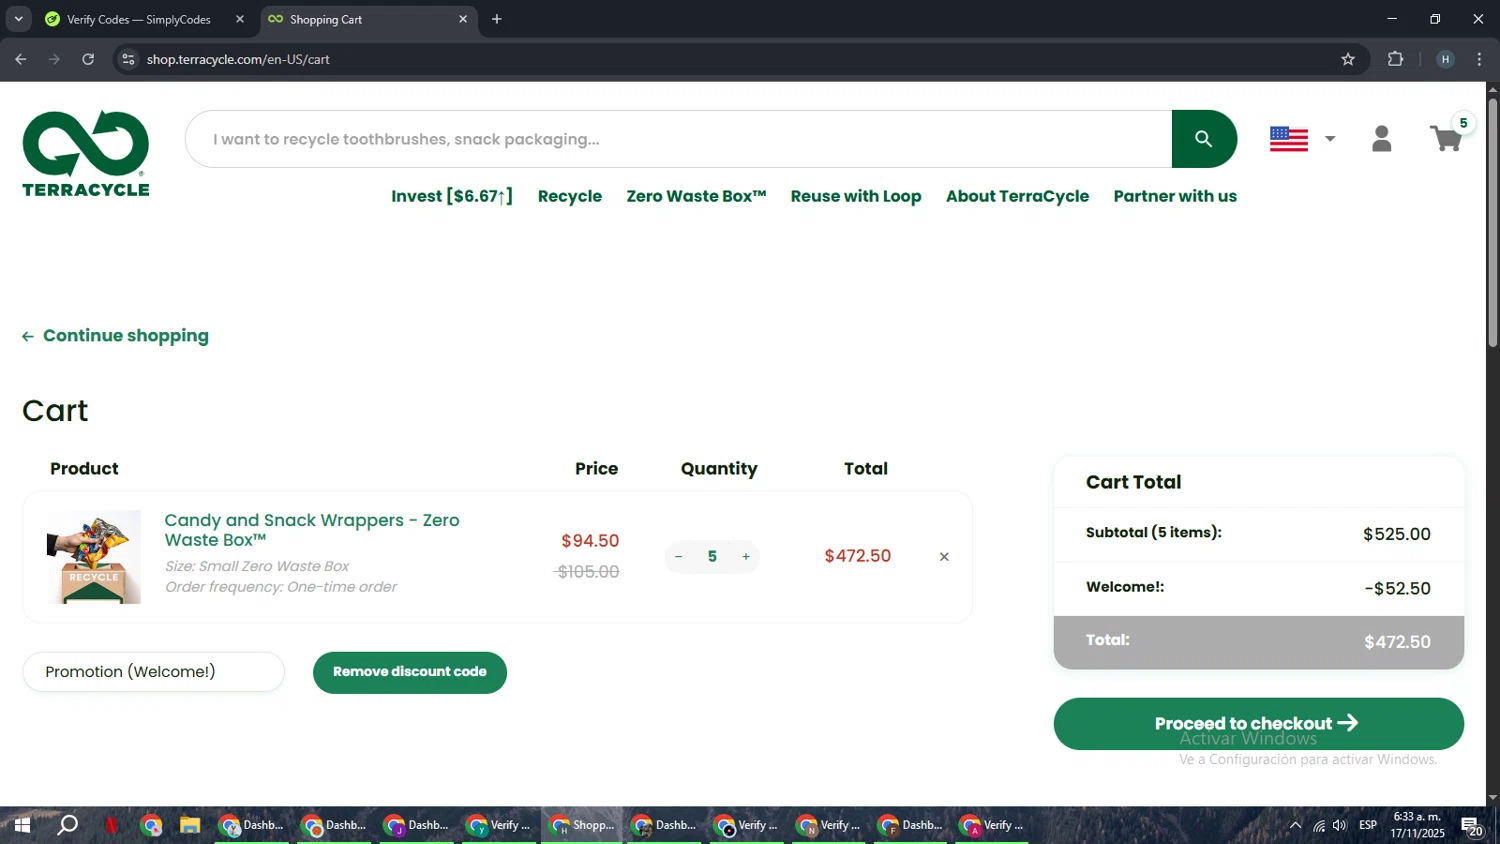1500x844 pixels.
Task: Open the Candy and Snack Wrappers product link
Action: coord(312,530)
